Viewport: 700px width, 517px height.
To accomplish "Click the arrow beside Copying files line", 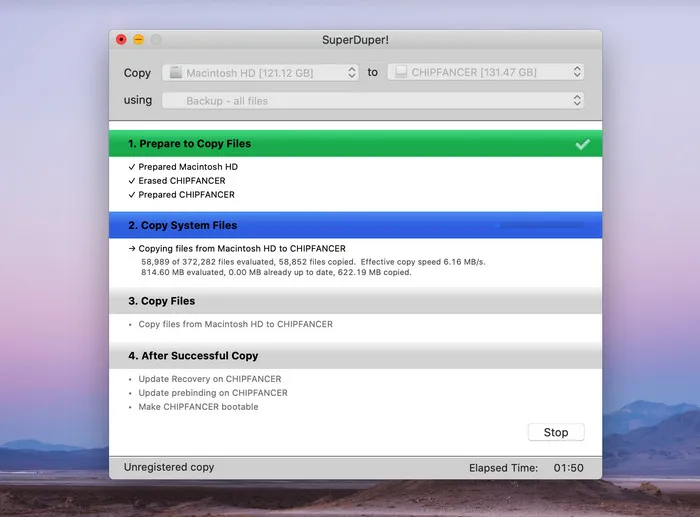I will [132, 249].
